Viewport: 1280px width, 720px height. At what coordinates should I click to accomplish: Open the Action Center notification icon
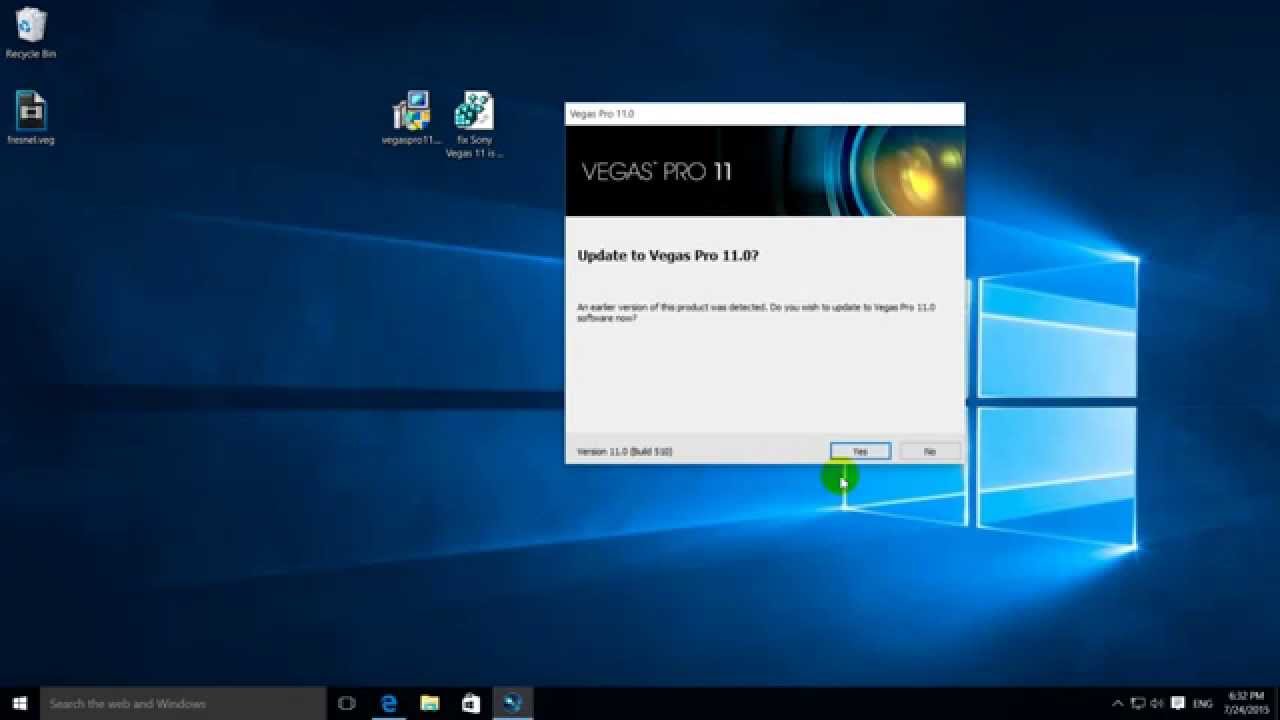pyautogui.click(x=1178, y=703)
